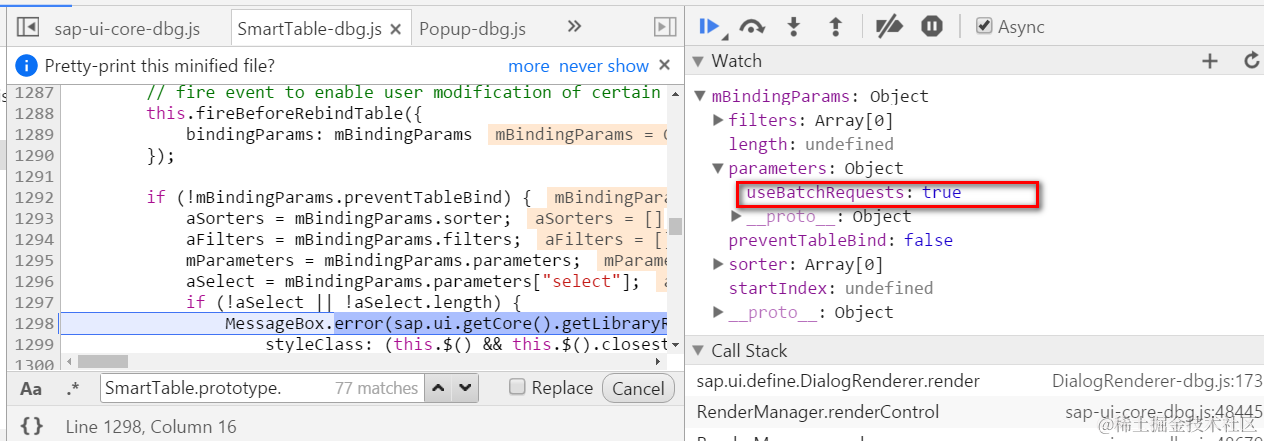Toggle pause on exceptions

pos(932,27)
